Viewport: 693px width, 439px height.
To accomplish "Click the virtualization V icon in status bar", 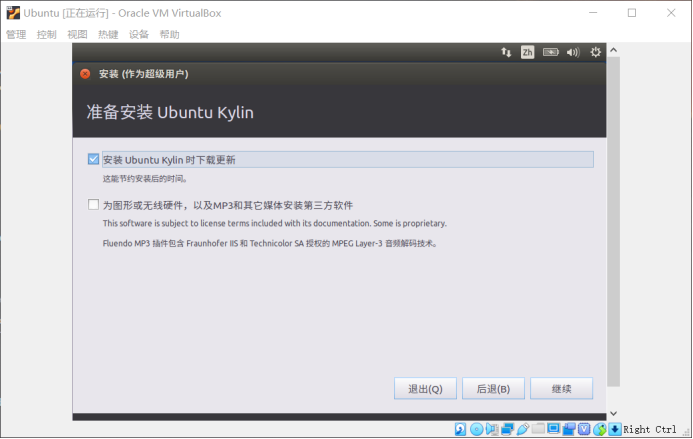I will click(584, 429).
